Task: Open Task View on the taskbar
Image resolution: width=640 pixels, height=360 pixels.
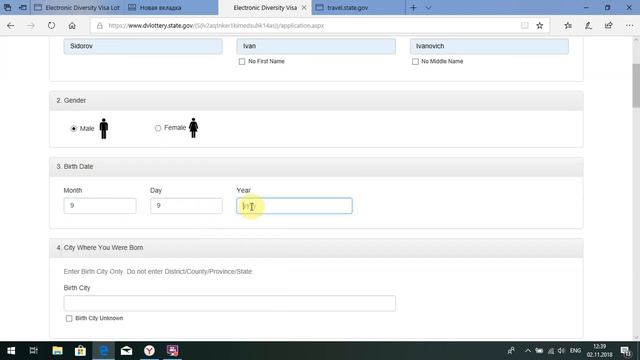Action: [34, 351]
